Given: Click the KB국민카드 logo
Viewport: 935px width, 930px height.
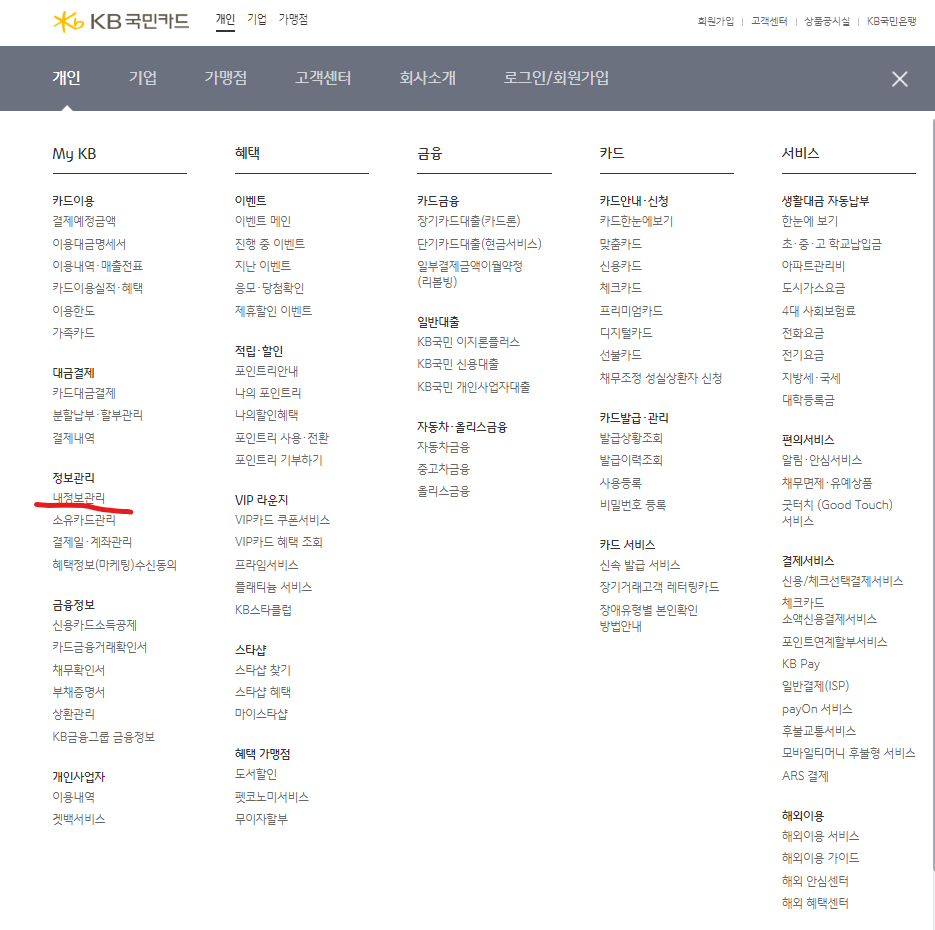Looking at the screenshot, I should (121, 21).
